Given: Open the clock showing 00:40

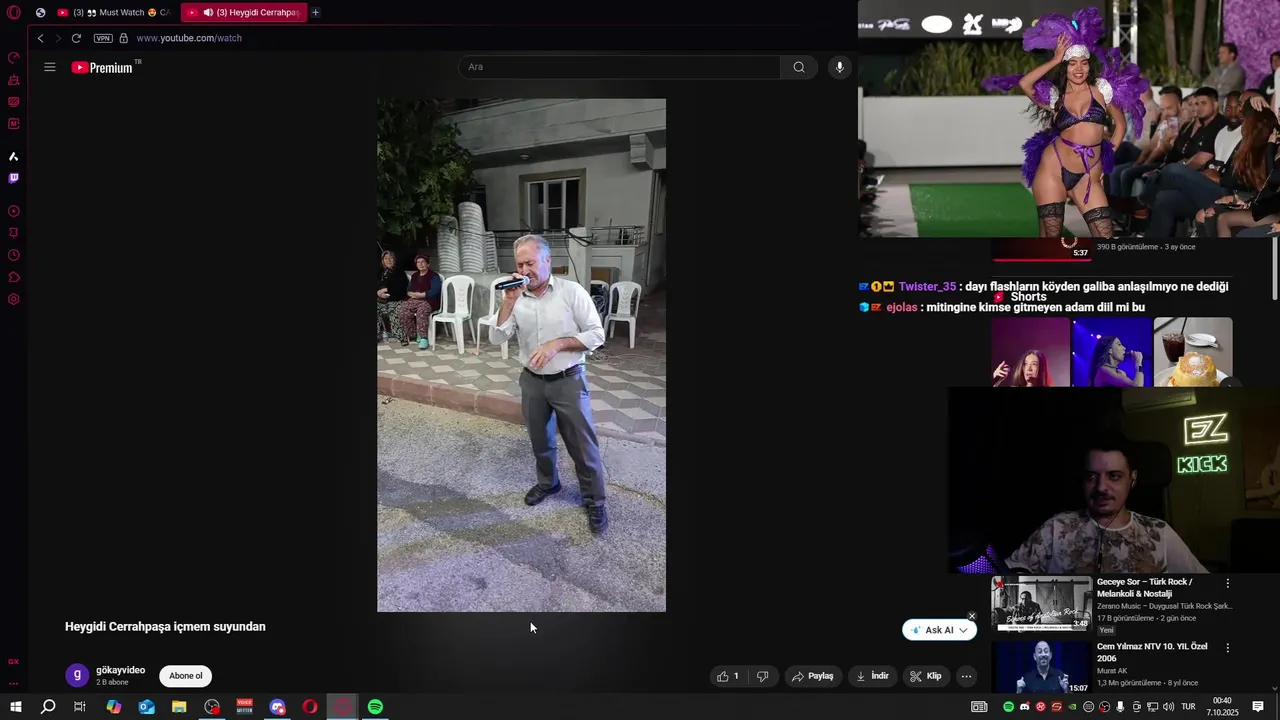Looking at the screenshot, I should (1223, 707).
